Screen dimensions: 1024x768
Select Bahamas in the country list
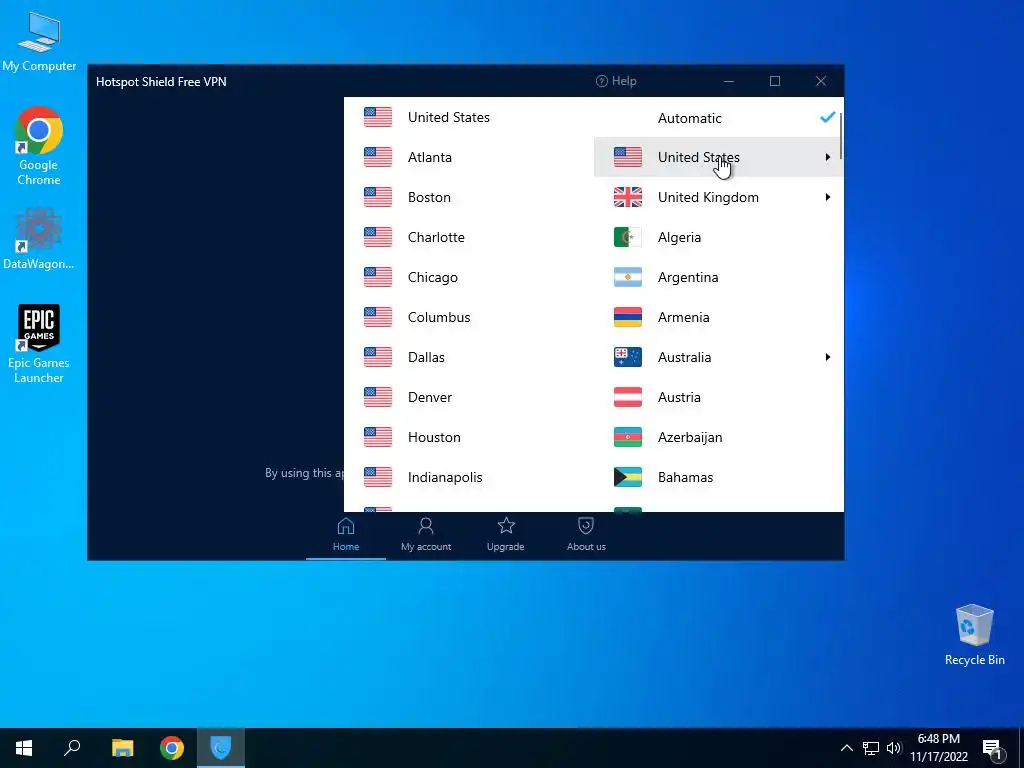click(x=718, y=477)
